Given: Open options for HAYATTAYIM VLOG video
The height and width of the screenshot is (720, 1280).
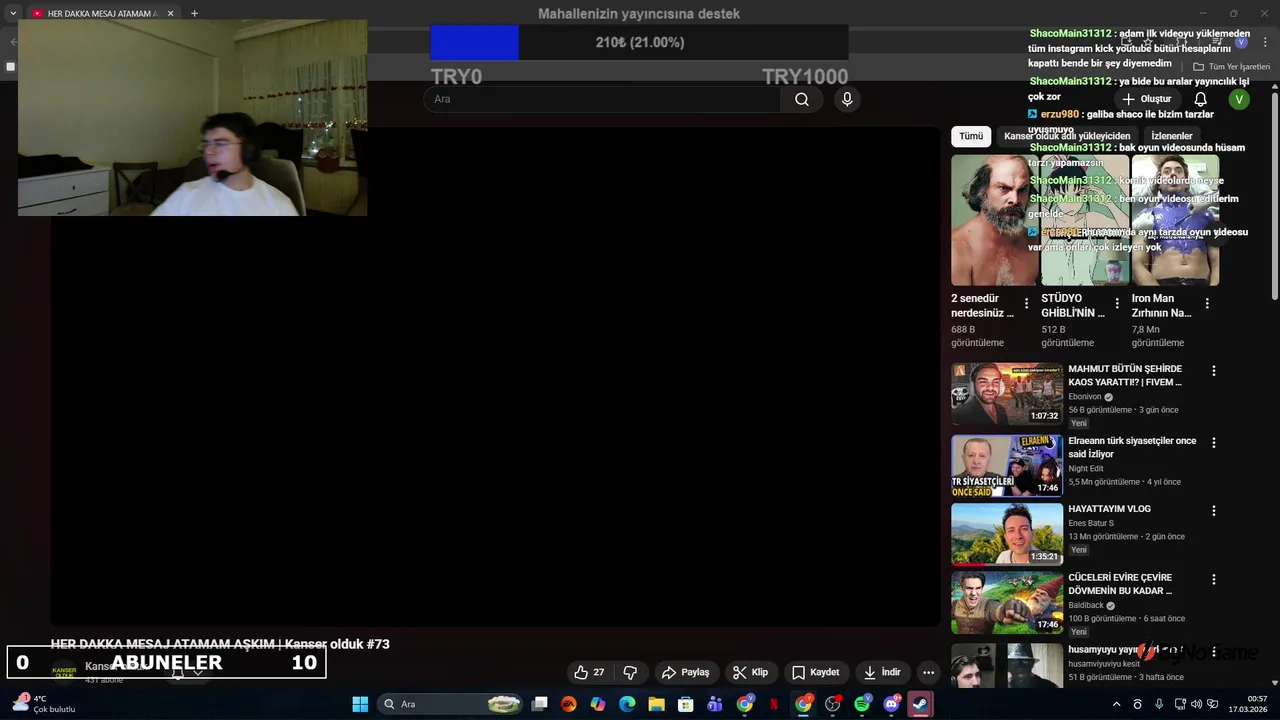Looking at the screenshot, I should (1214, 510).
